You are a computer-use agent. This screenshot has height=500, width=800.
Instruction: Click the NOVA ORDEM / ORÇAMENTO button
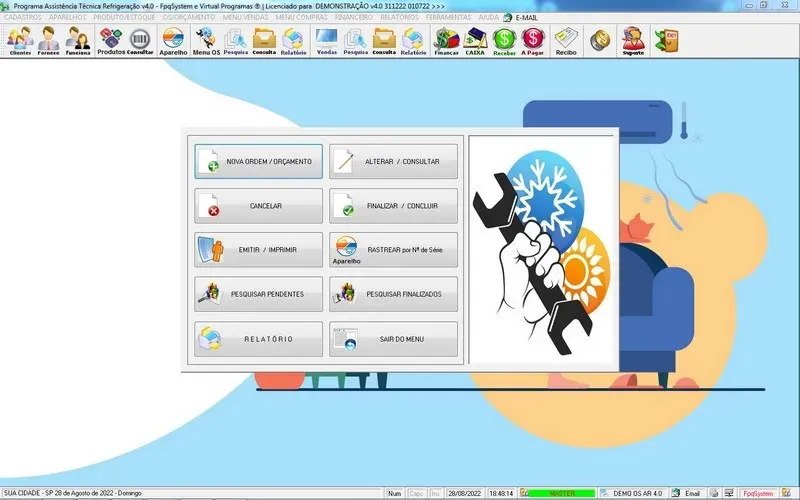[259, 161]
